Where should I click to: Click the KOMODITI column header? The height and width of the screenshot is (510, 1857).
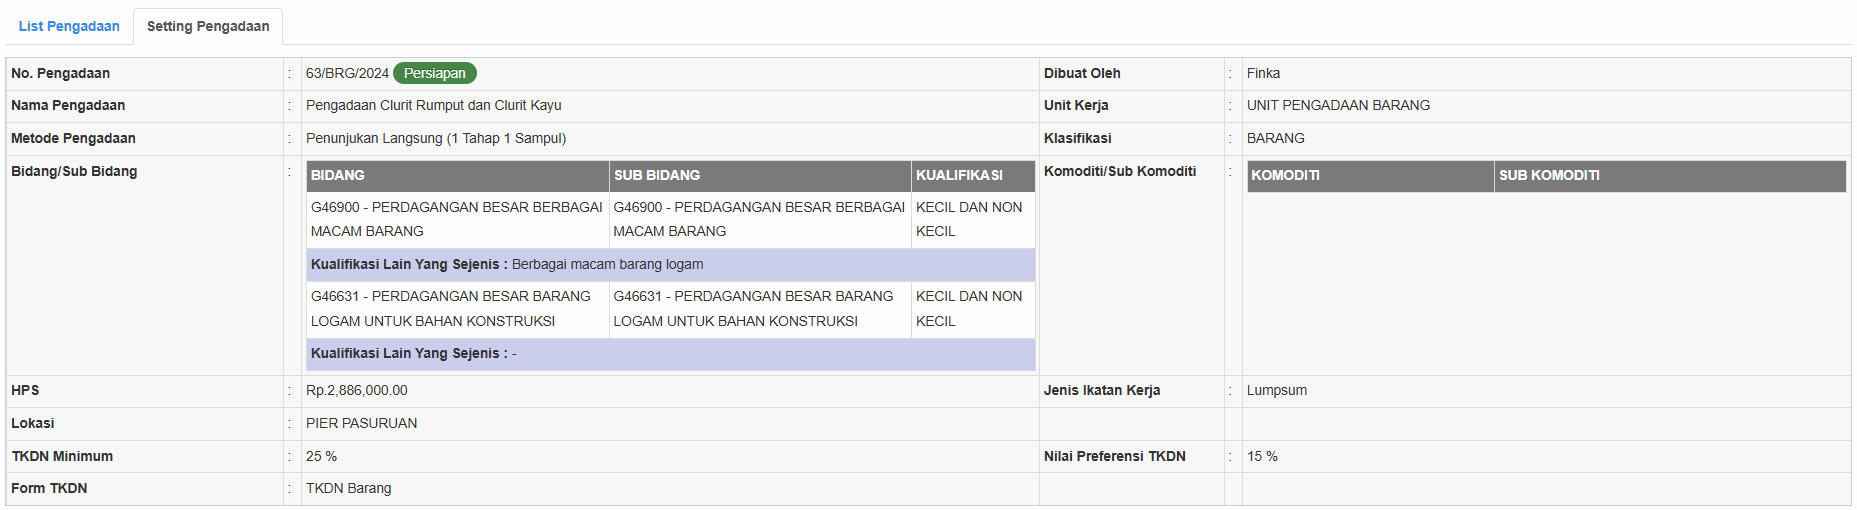coord(1285,175)
